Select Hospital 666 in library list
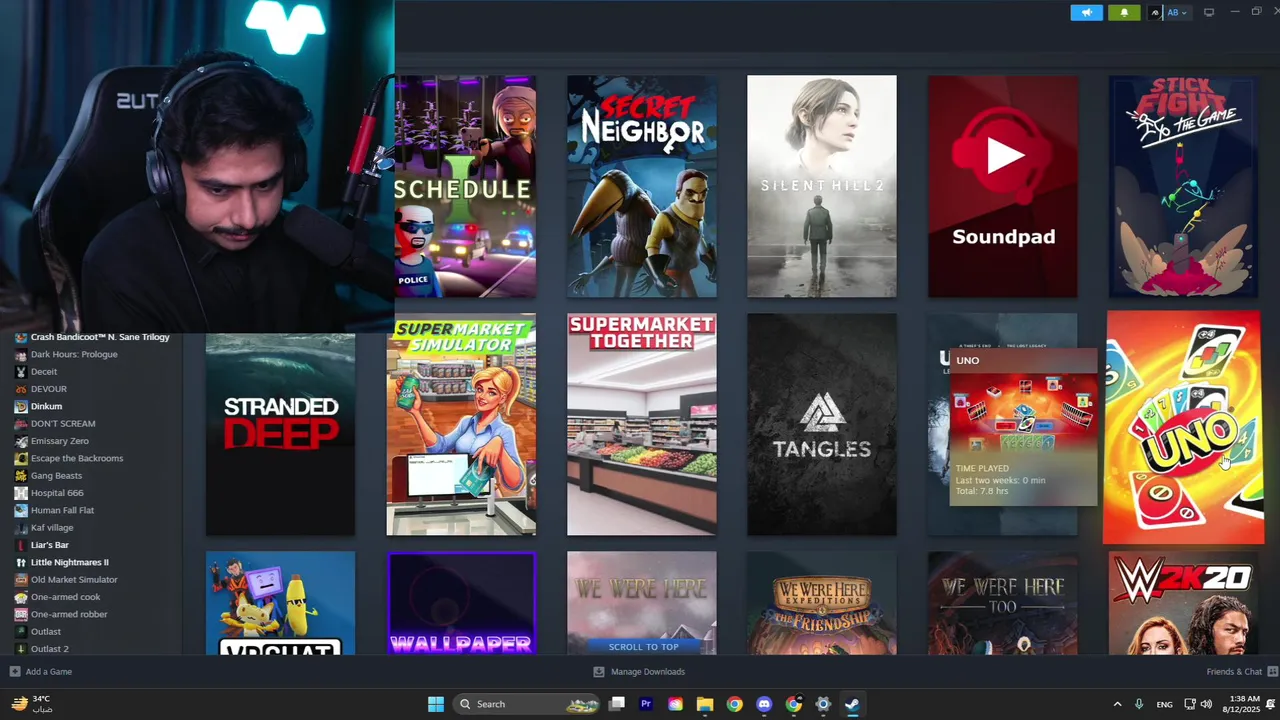This screenshot has height=720, width=1280. (57, 493)
